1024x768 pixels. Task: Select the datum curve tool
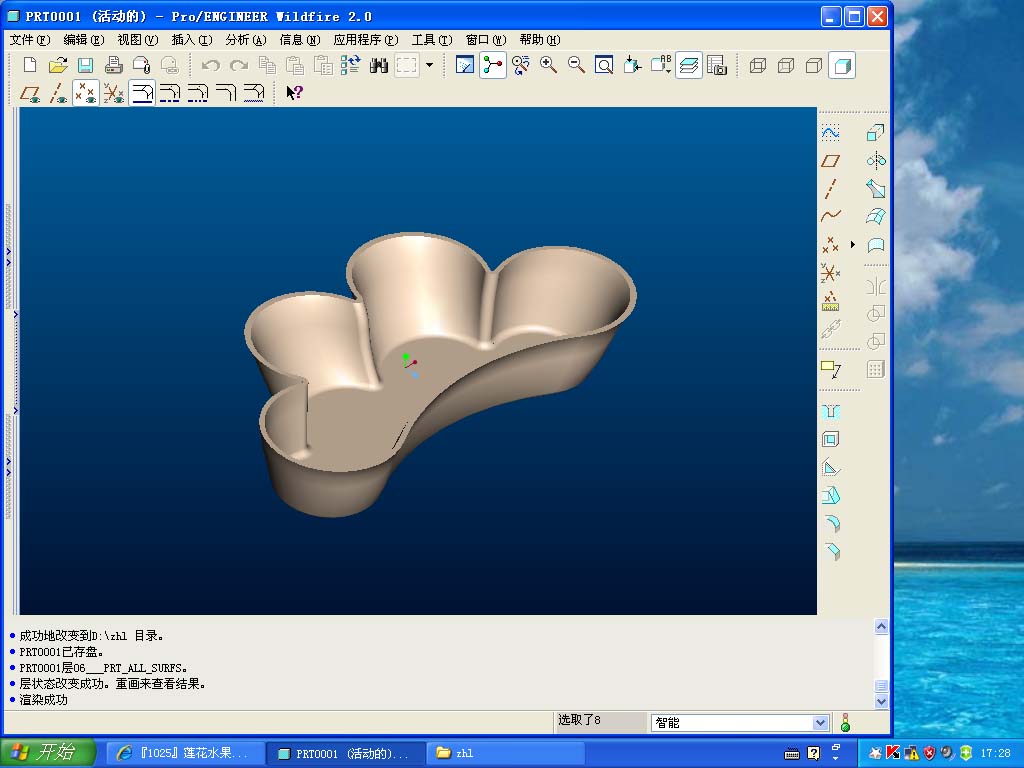831,216
